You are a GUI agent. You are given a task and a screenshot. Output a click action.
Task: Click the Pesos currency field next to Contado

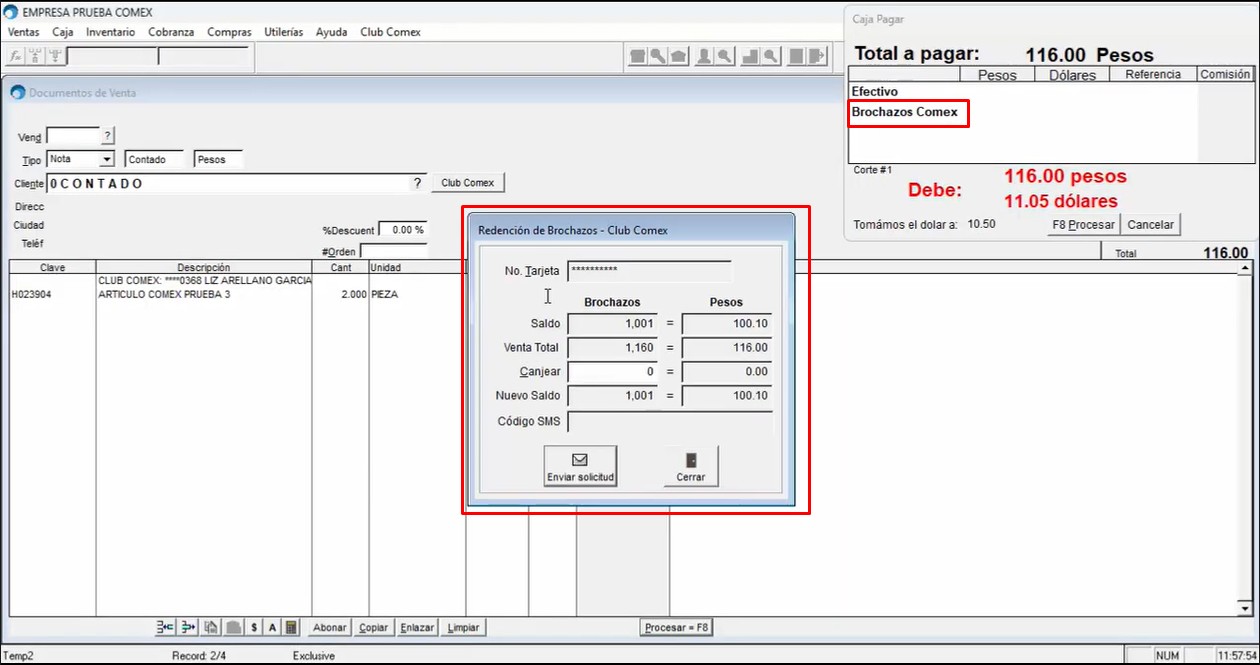point(218,159)
